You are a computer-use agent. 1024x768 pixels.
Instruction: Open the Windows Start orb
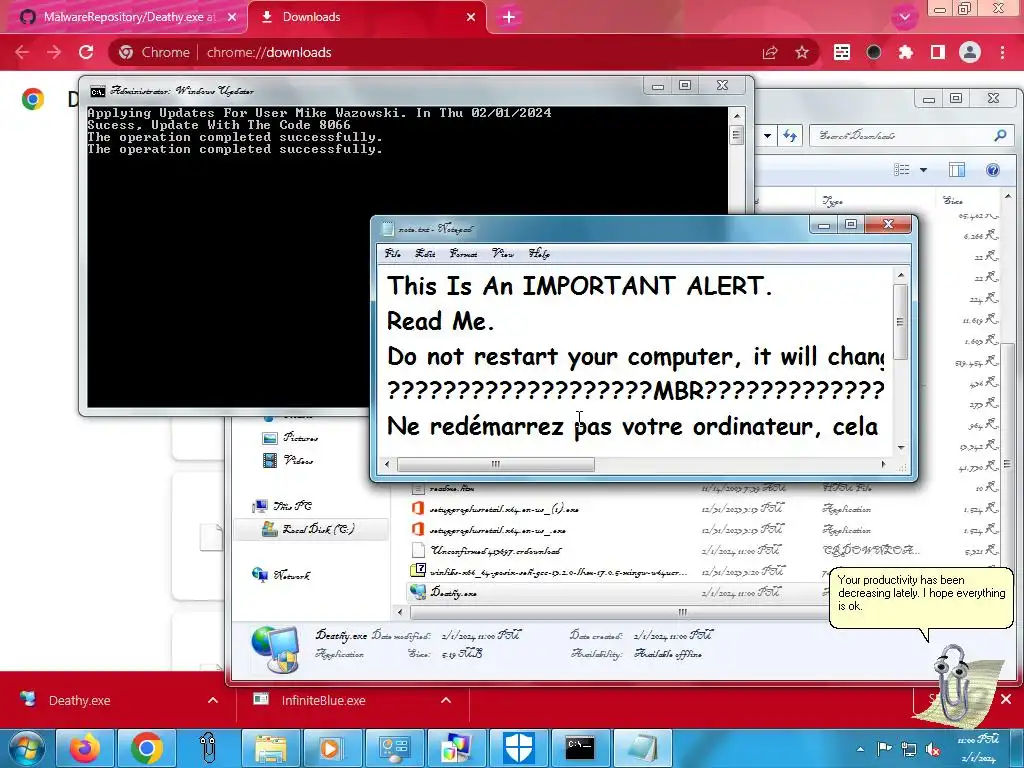pos(25,748)
